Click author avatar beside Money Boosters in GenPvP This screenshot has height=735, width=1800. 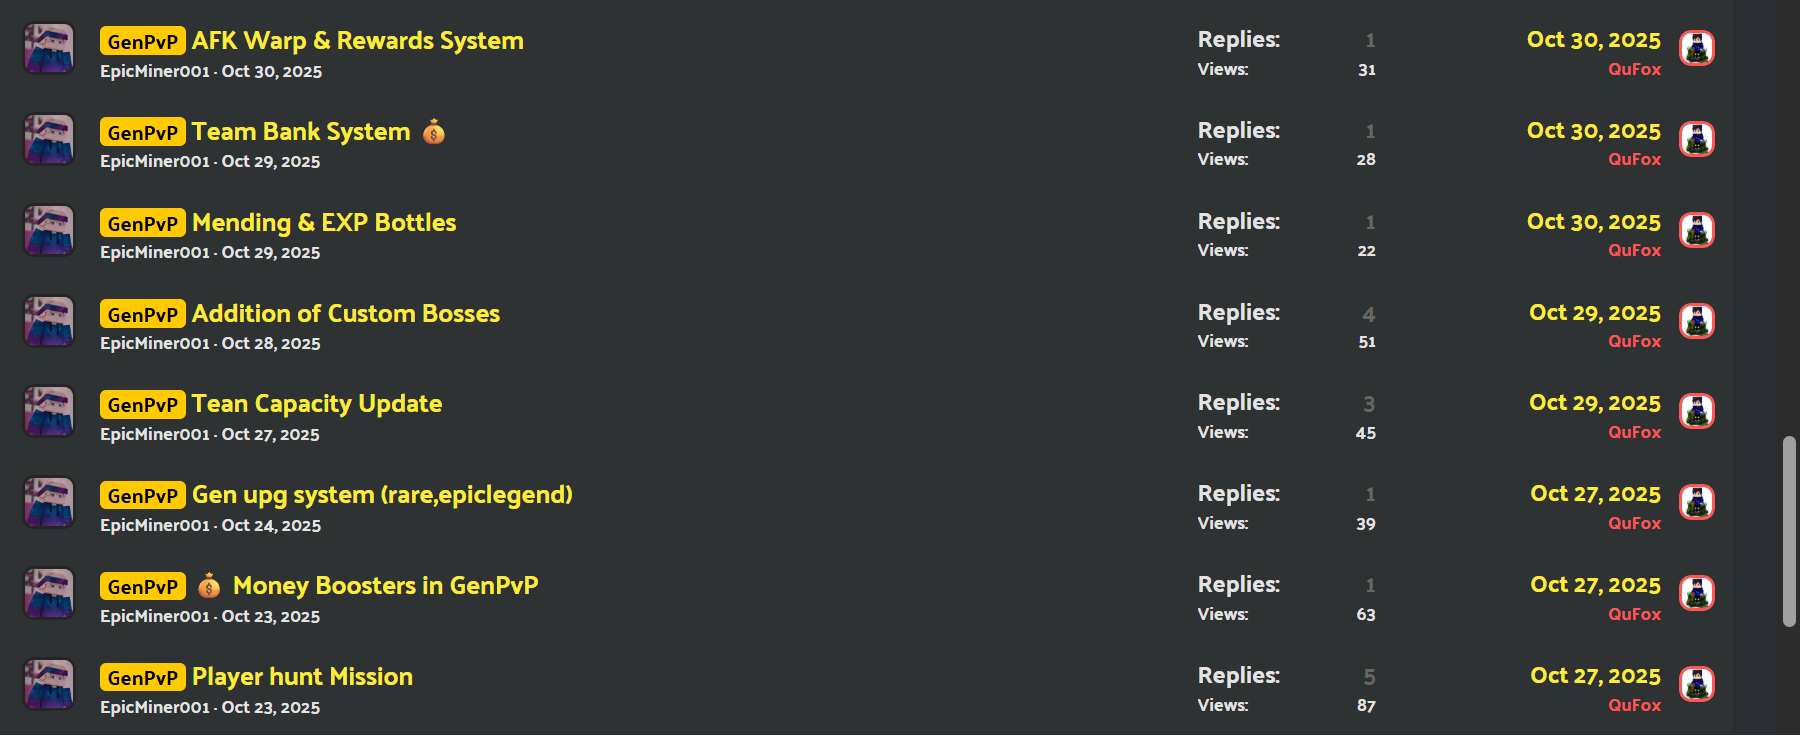point(49,594)
